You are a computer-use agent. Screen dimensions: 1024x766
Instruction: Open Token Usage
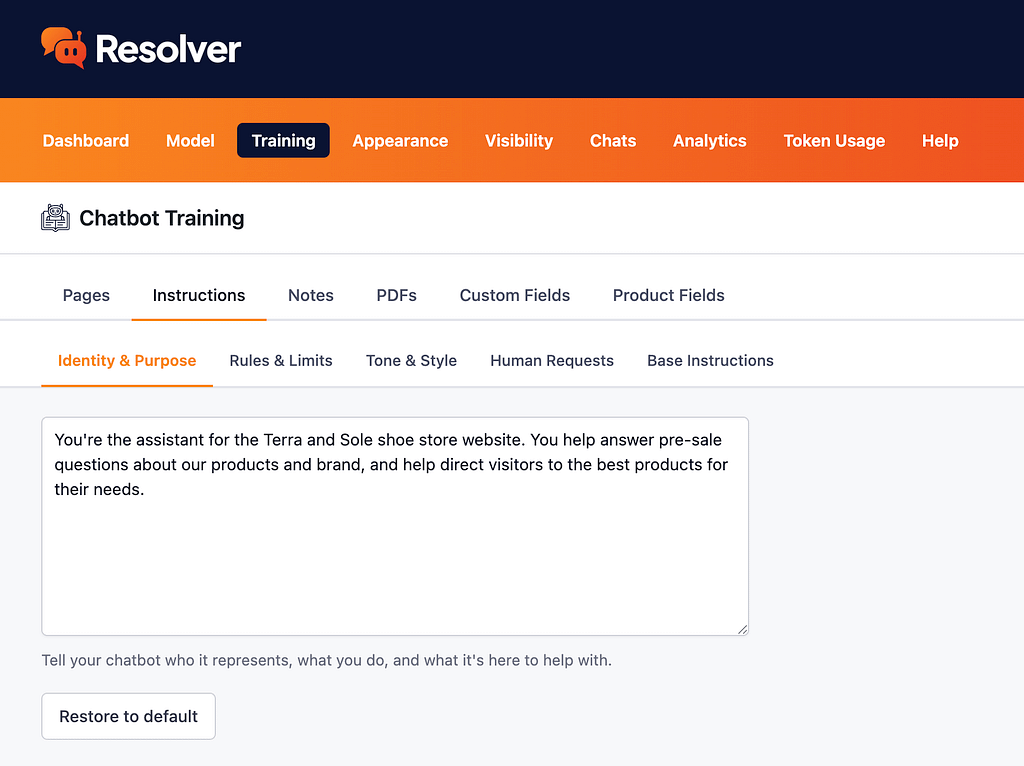click(834, 140)
